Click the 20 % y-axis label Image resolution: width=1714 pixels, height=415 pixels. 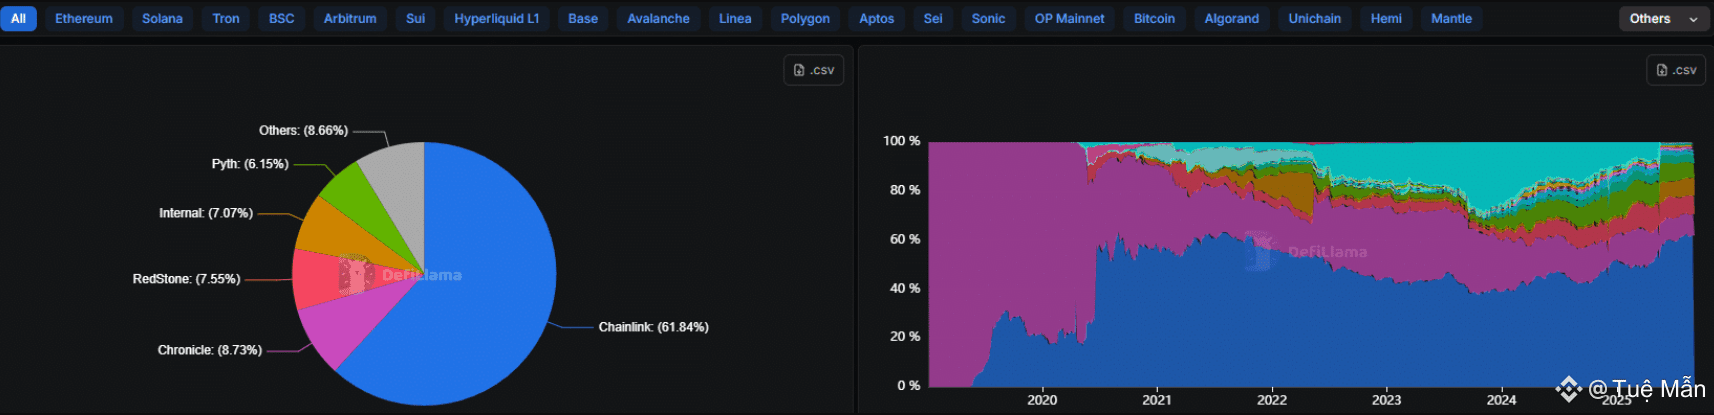tap(905, 336)
